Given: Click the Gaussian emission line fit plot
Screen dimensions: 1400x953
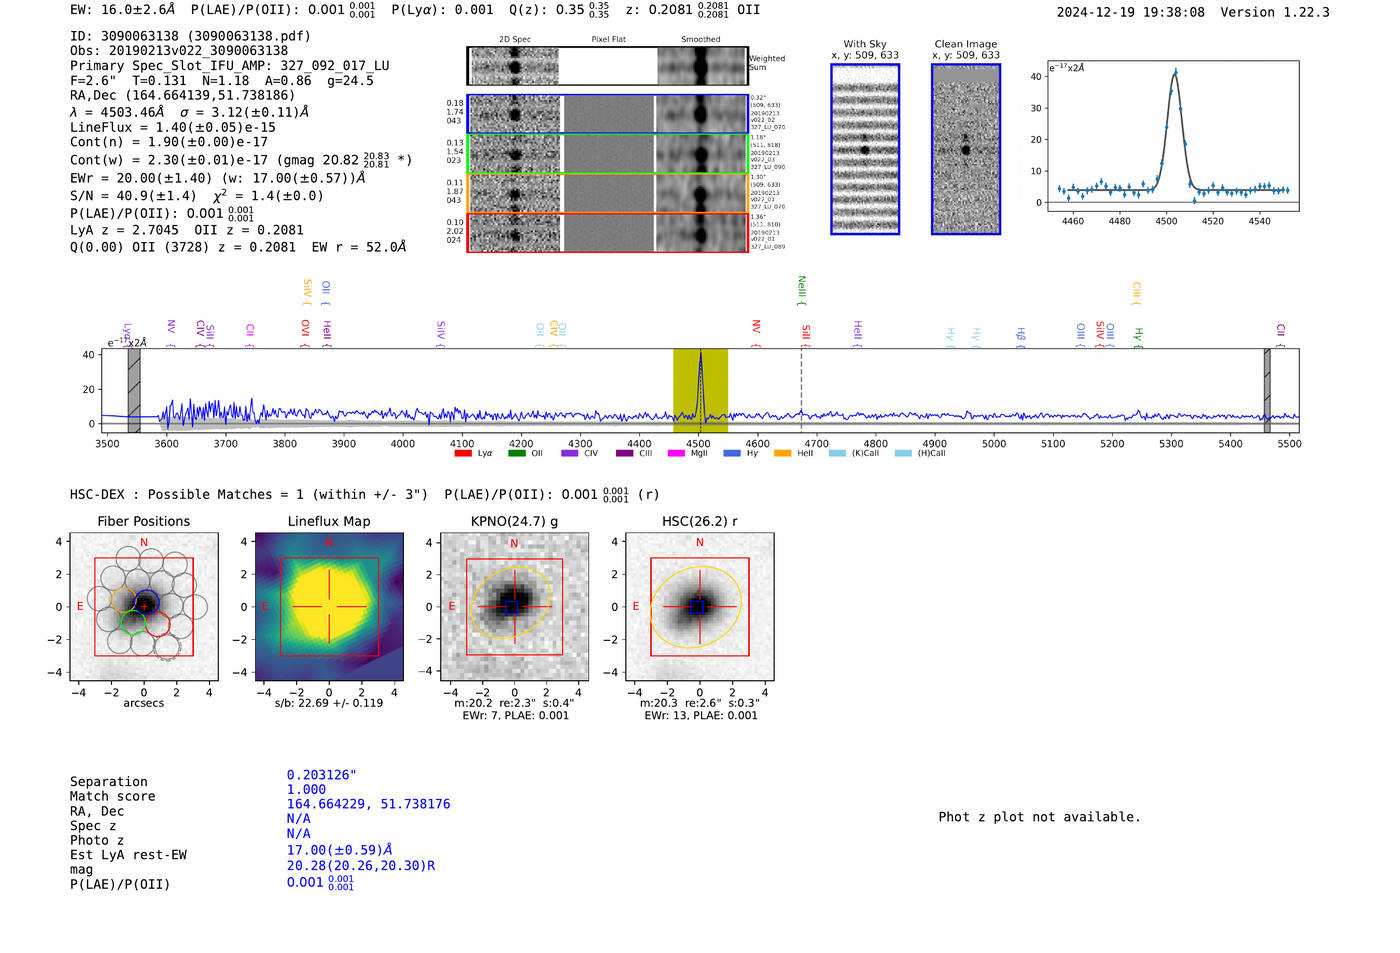Looking at the screenshot, I should point(1172,137).
